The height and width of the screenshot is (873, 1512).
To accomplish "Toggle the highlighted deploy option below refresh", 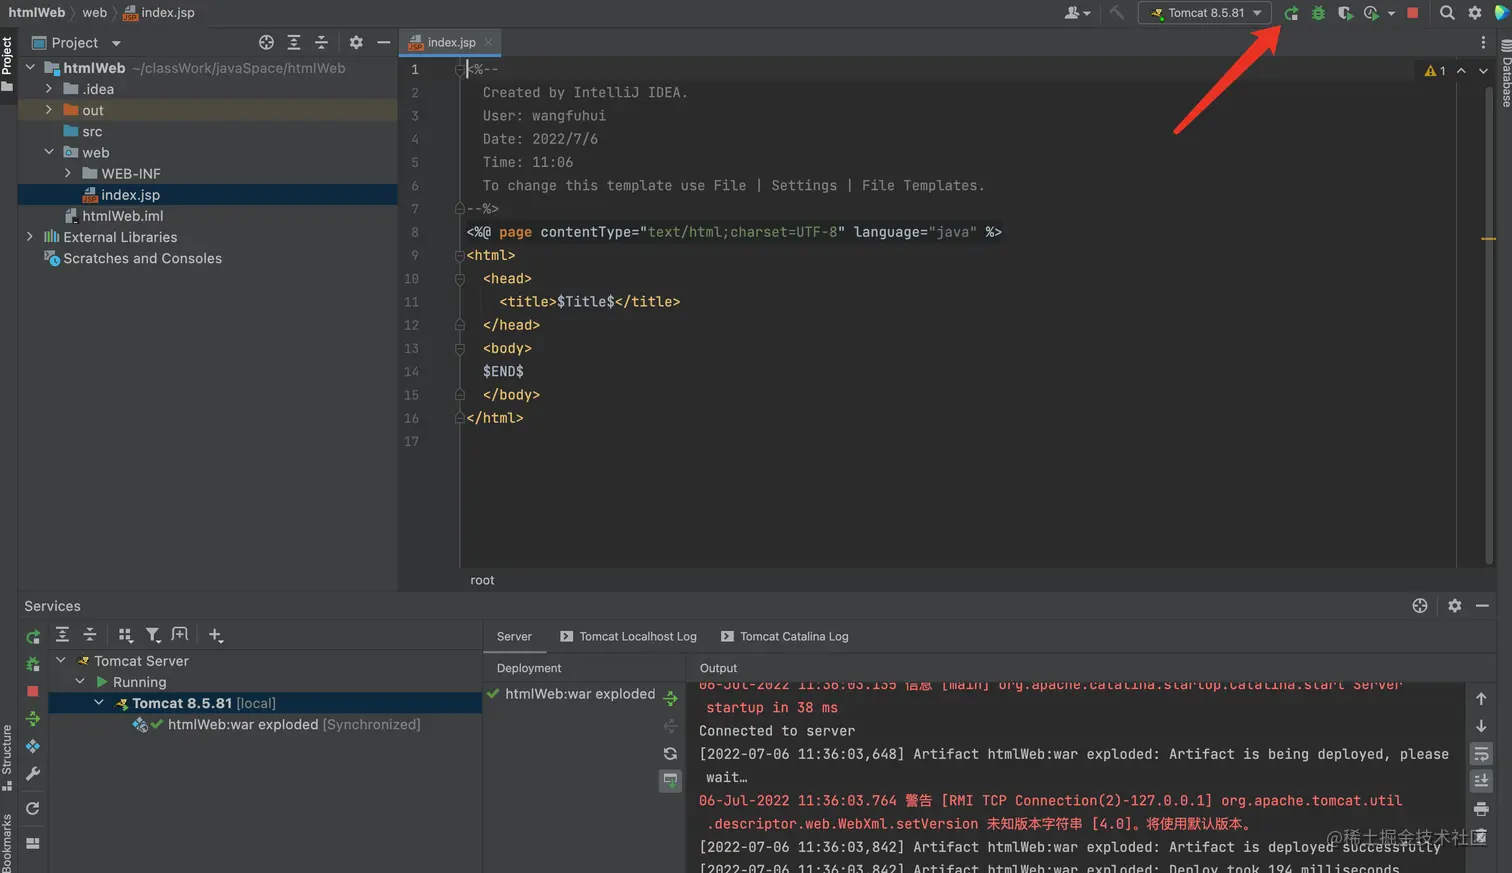I will 670,780.
